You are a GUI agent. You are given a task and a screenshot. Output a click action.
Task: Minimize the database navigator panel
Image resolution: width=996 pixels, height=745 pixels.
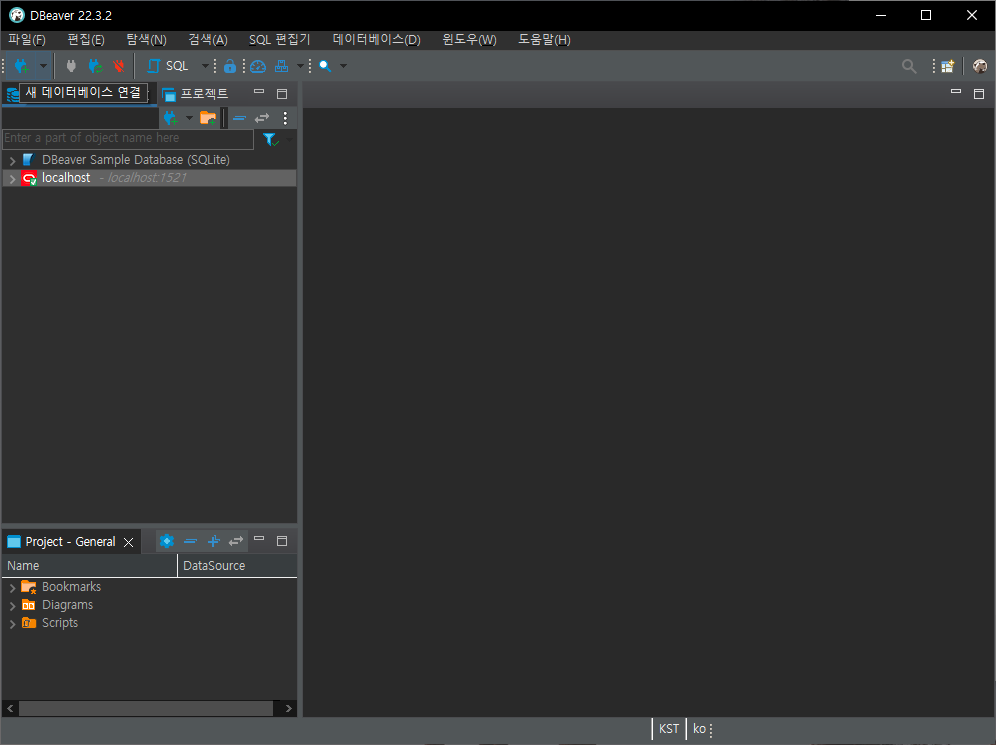[259, 93]
